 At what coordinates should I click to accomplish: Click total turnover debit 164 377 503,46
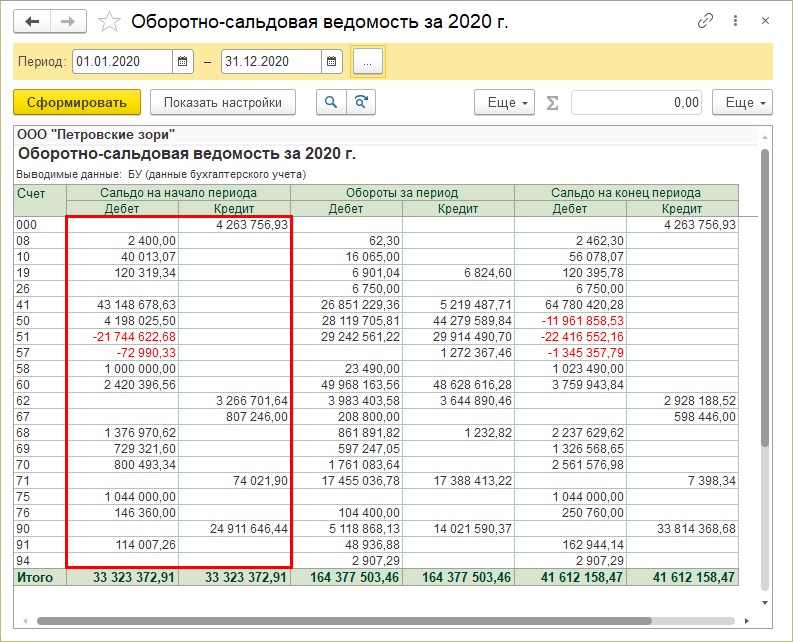[355, 577]
